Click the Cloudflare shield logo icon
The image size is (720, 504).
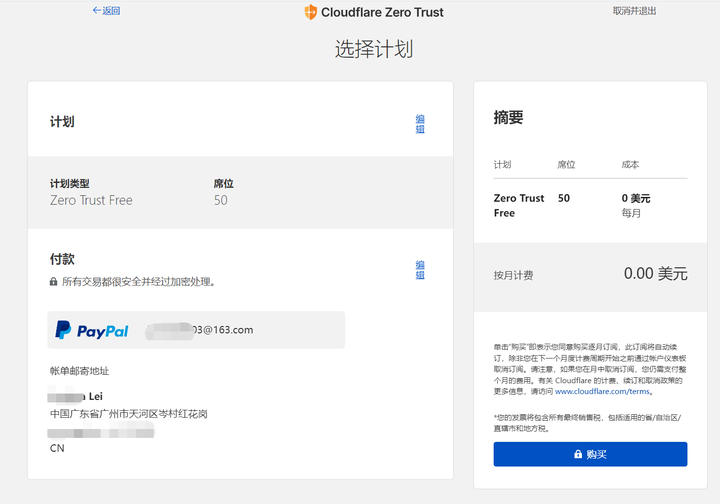tap(311, 12)
